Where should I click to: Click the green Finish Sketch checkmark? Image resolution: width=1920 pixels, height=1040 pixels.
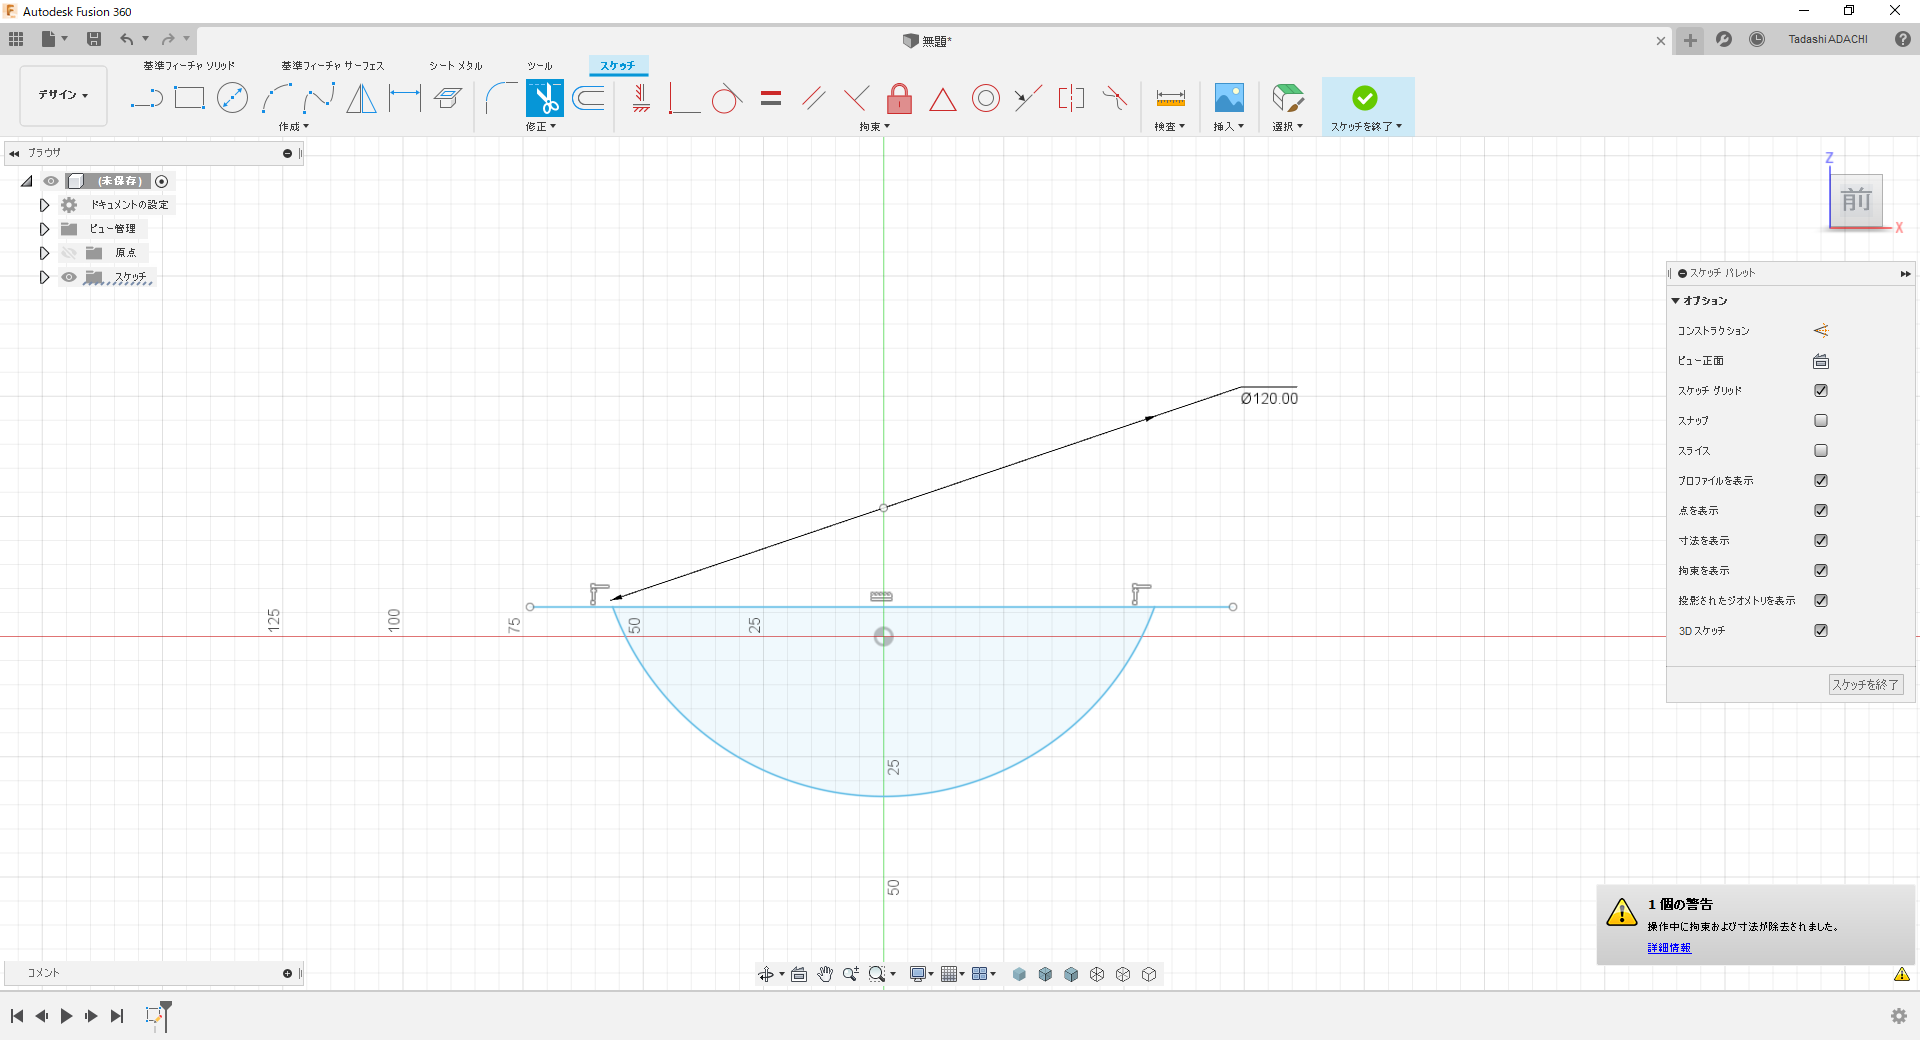(1365, 98)
